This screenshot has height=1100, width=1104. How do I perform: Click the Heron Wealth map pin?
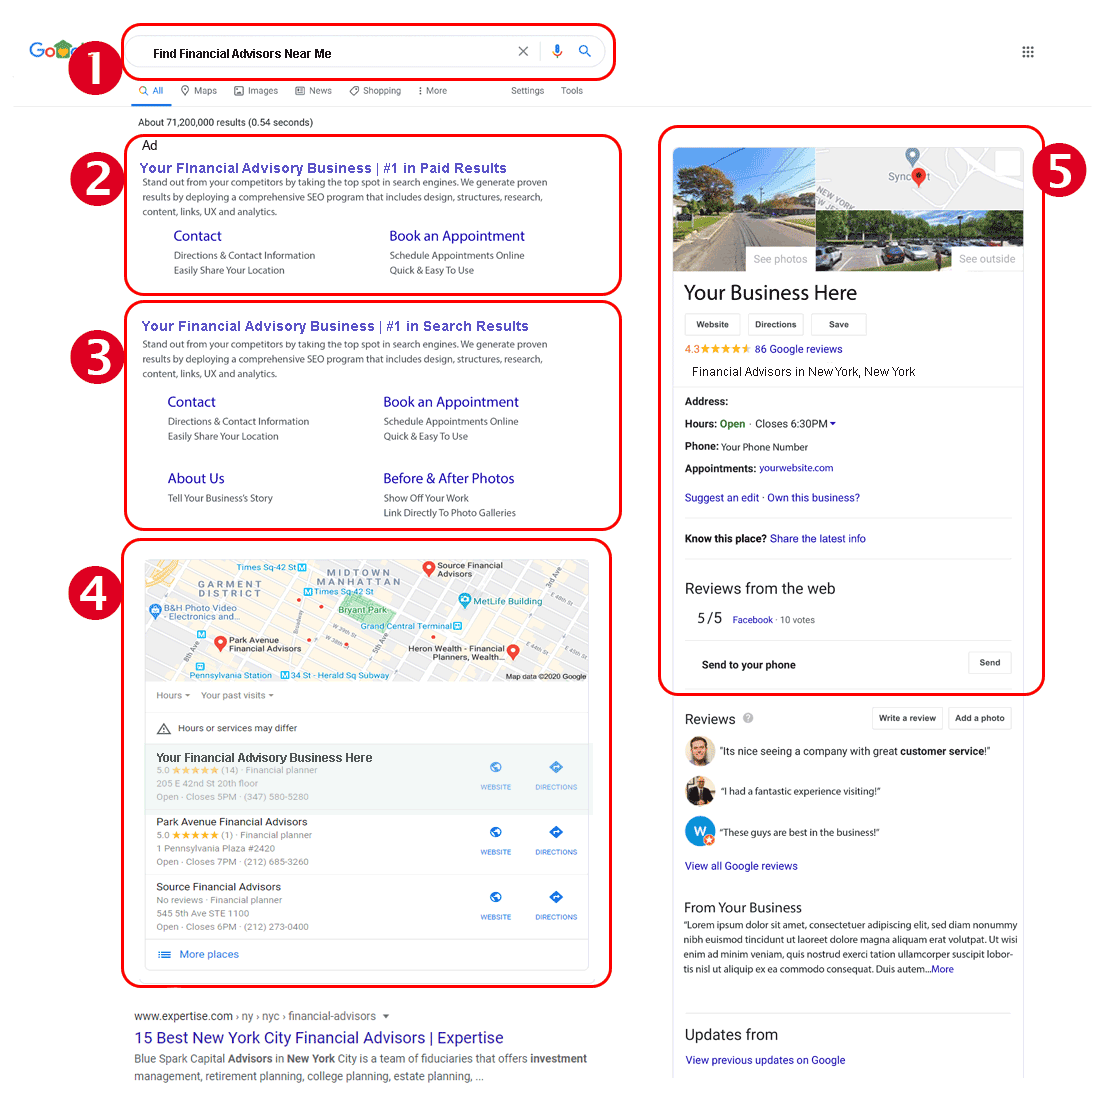pos(513,652)
